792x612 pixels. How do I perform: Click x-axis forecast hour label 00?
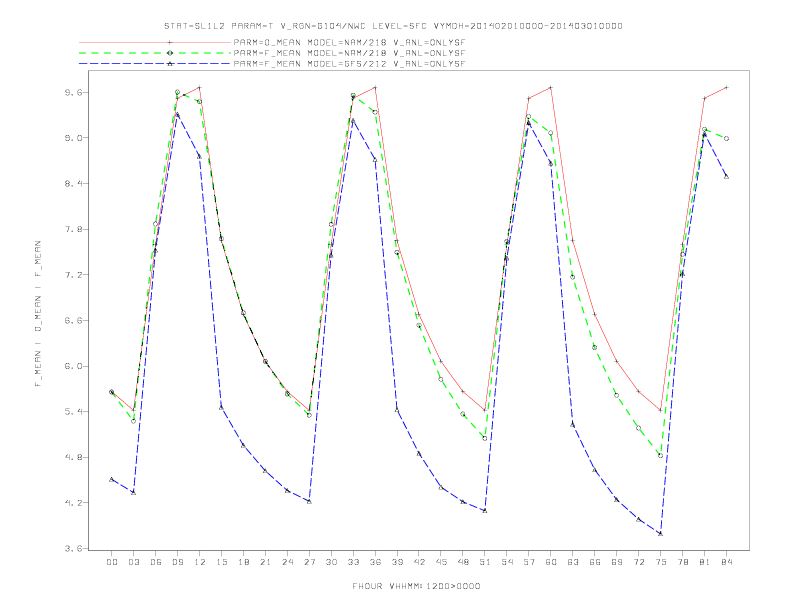[112, 562]
